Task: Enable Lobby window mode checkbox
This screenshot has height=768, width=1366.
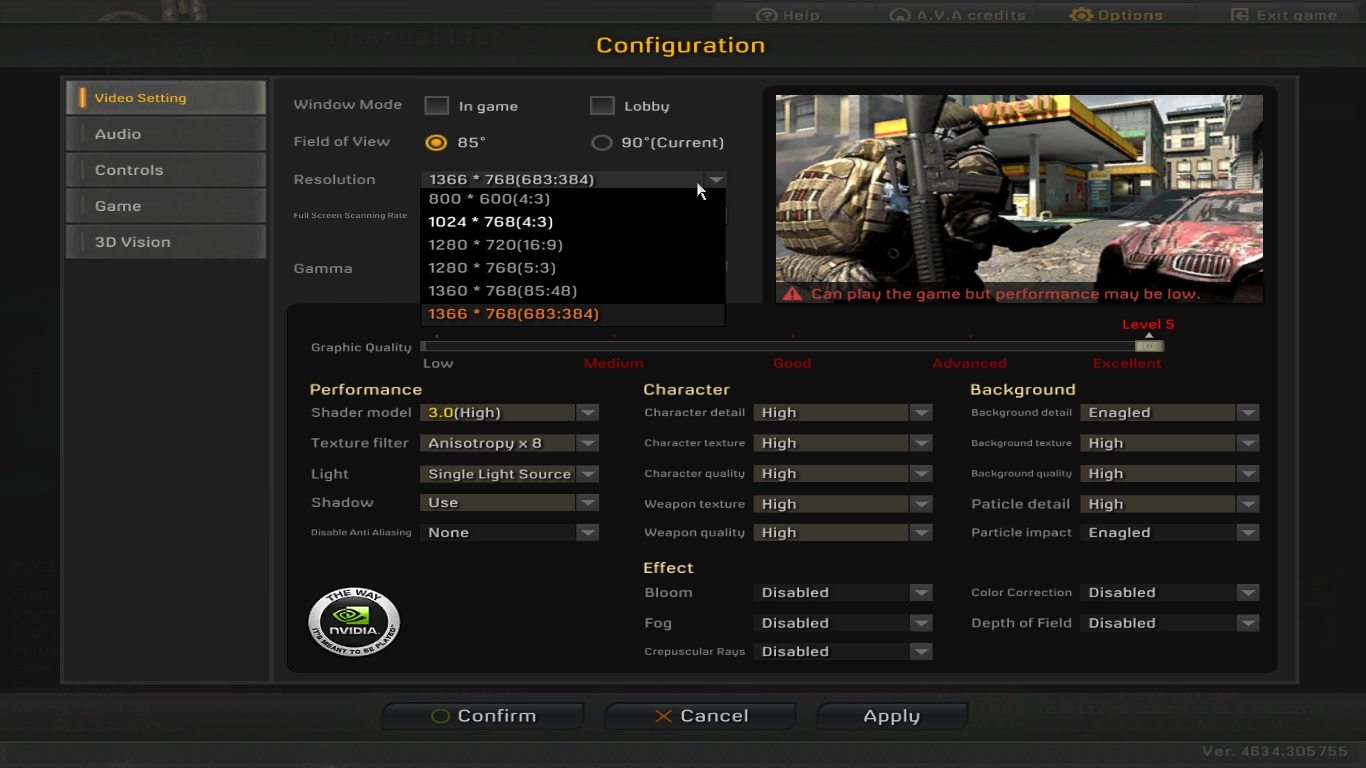Action: tap(602, 106)
